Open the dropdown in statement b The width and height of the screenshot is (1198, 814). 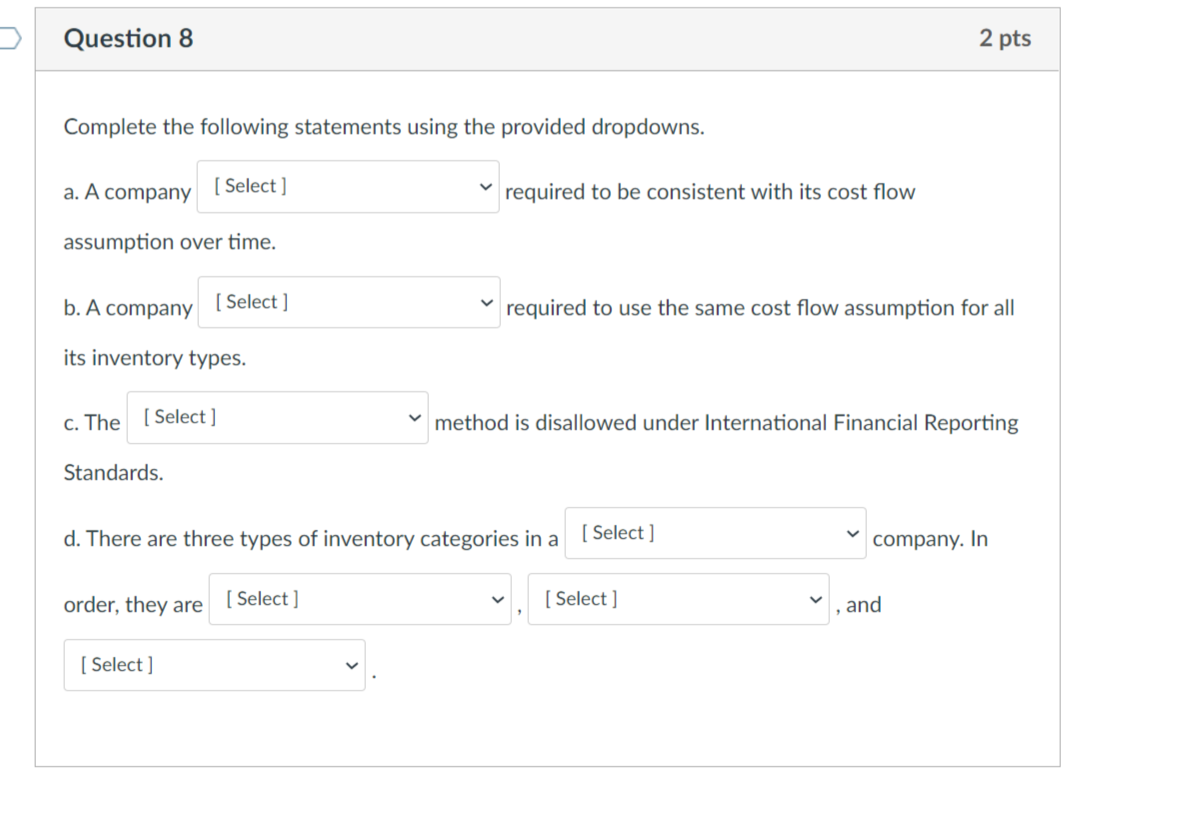[349, 303]
